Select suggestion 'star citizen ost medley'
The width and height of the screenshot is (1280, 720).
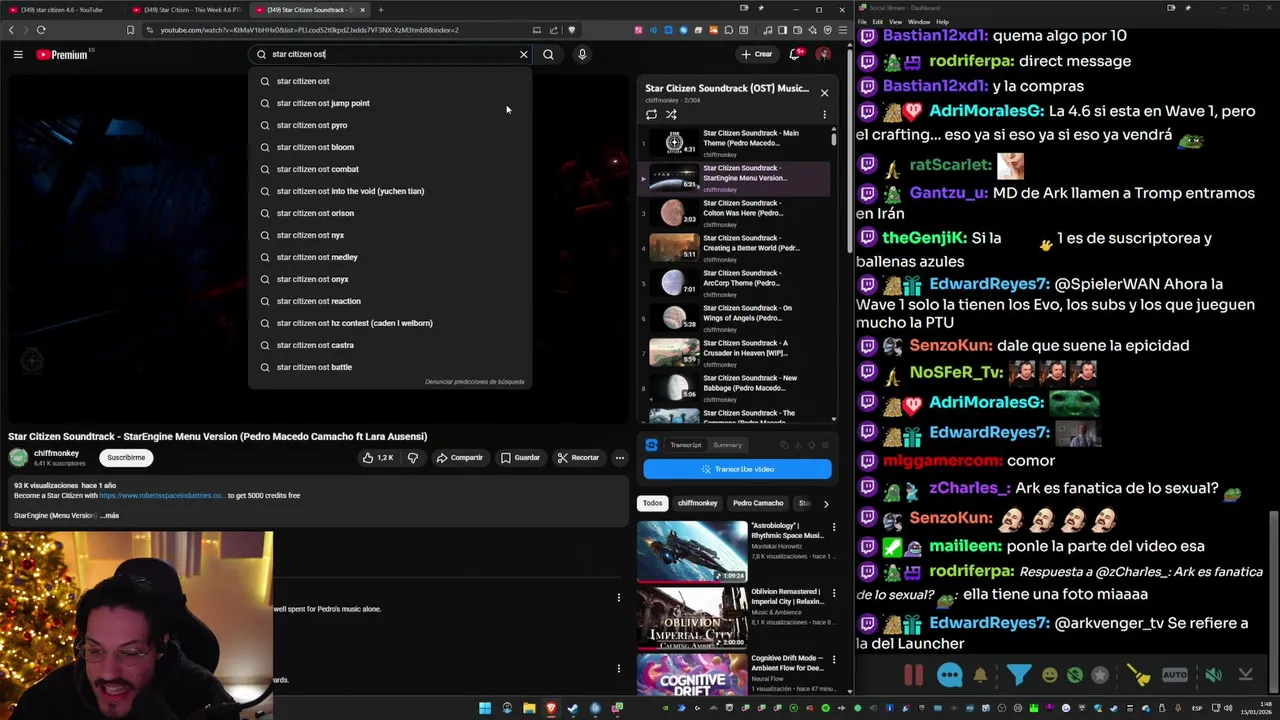pyautogui.click(x=390, y=257)
